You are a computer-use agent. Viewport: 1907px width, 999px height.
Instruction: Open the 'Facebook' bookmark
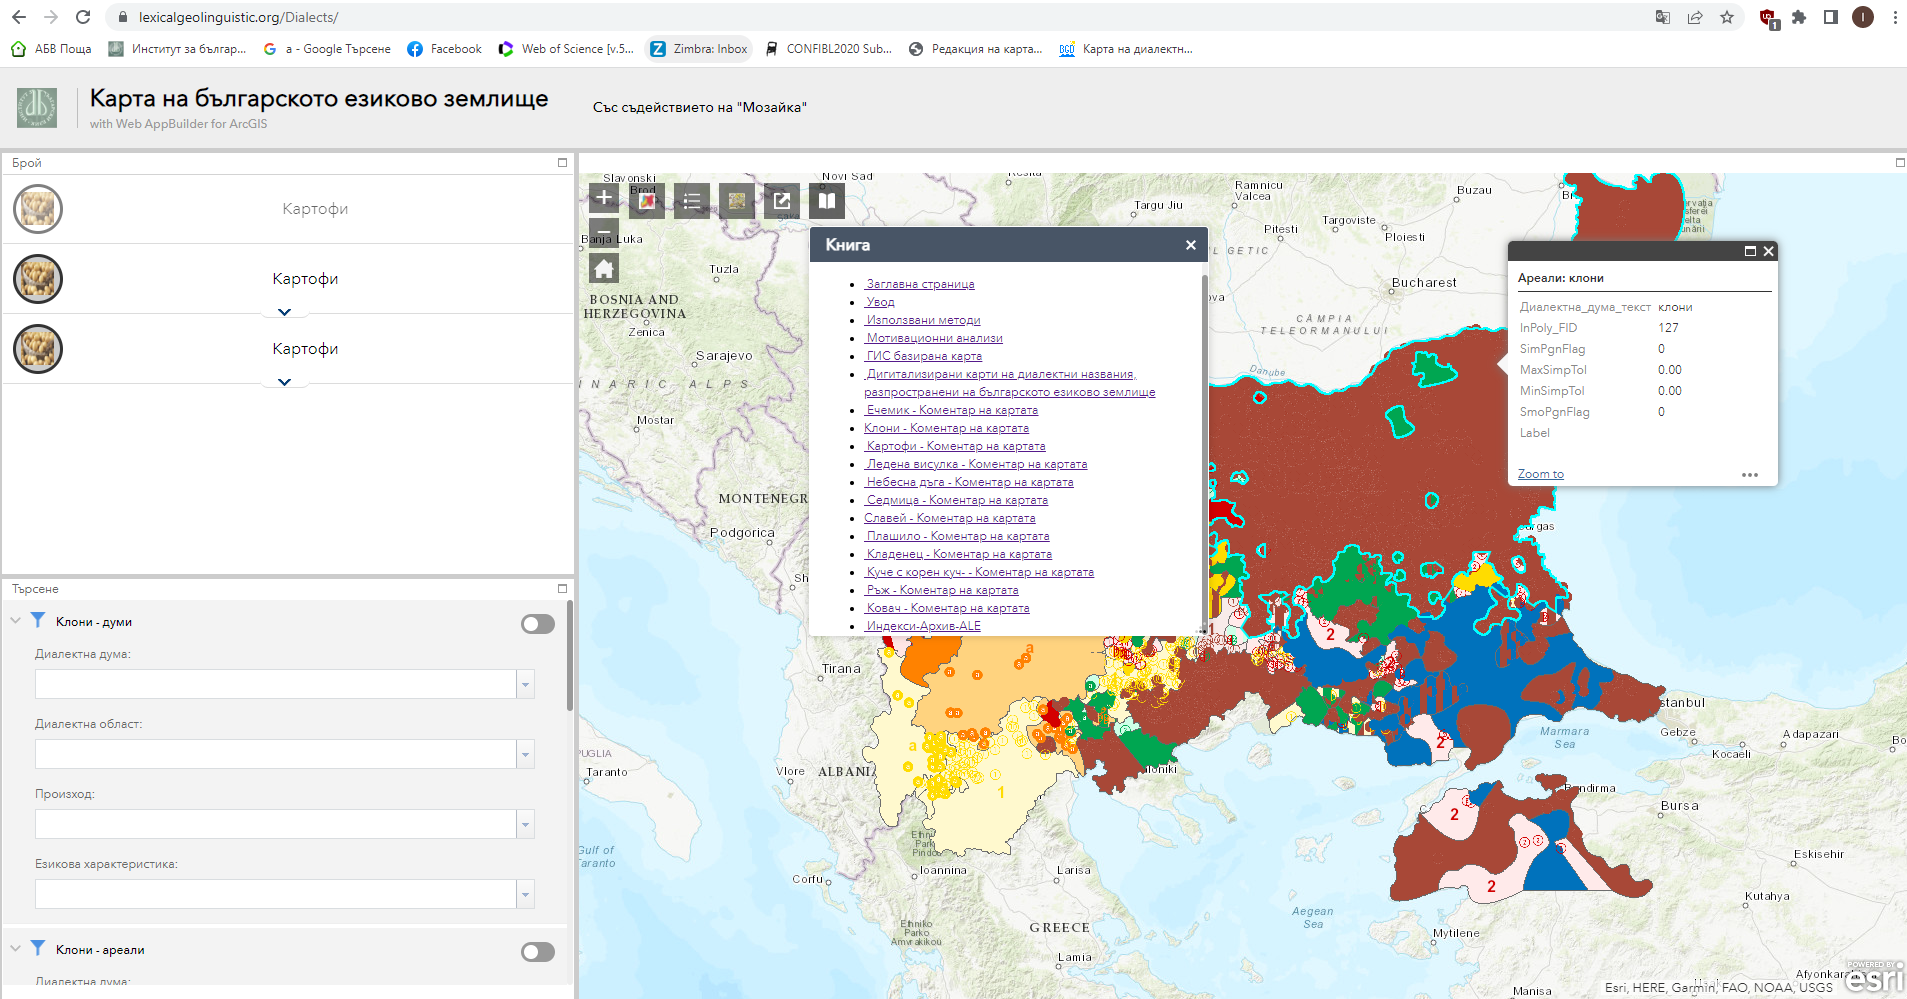point(445,49)
